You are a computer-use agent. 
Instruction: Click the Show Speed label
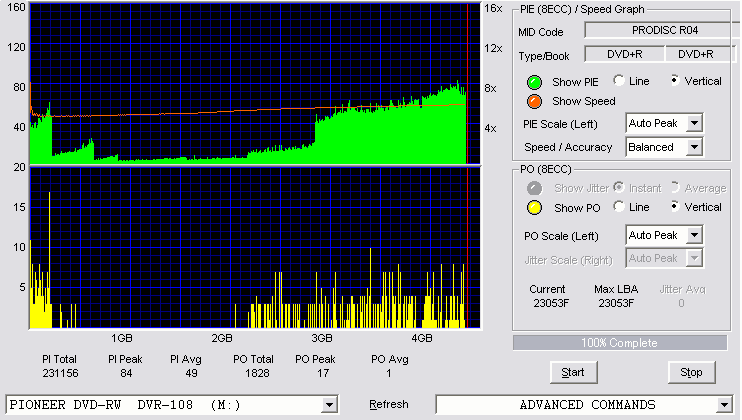[x=583, y=101]
